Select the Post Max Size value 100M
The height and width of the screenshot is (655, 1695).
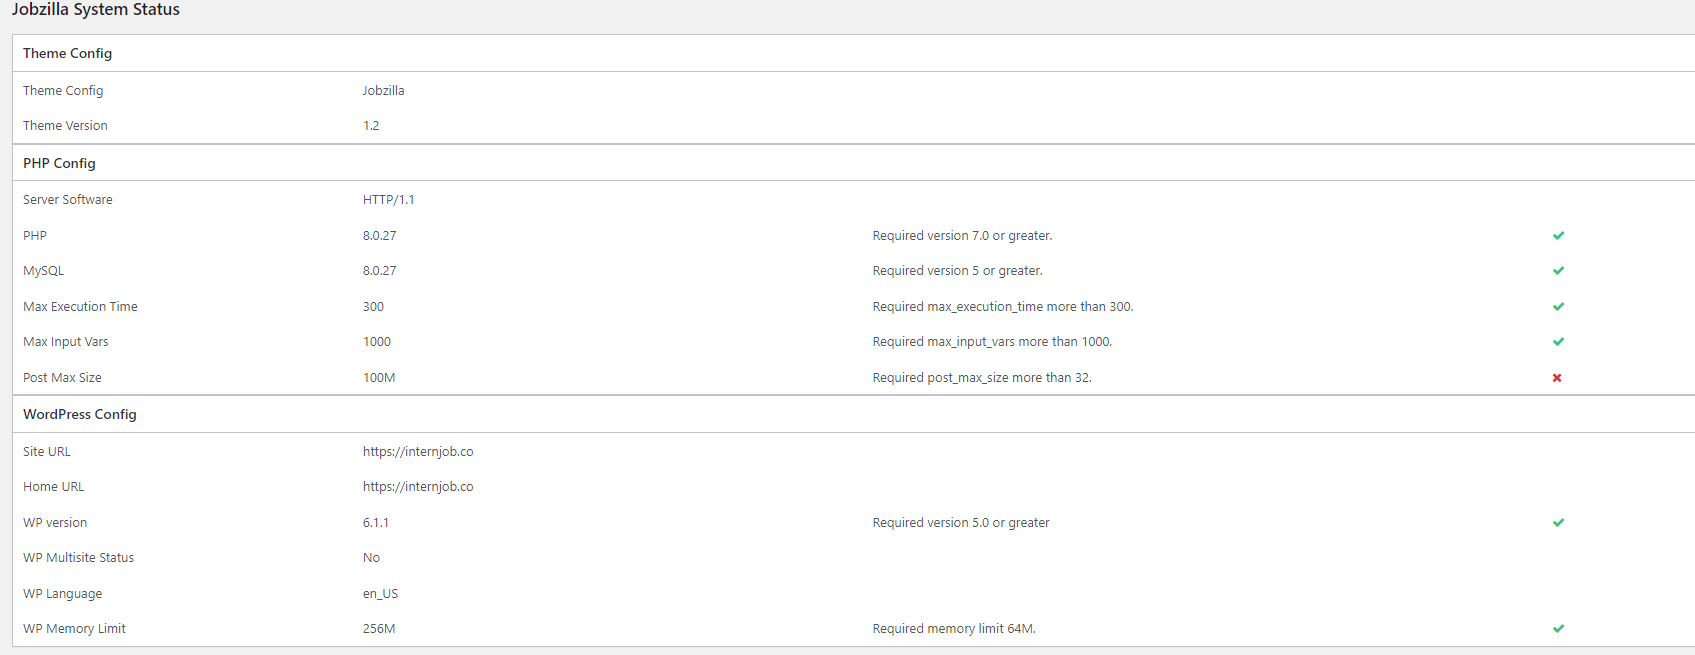coord(379,378)
